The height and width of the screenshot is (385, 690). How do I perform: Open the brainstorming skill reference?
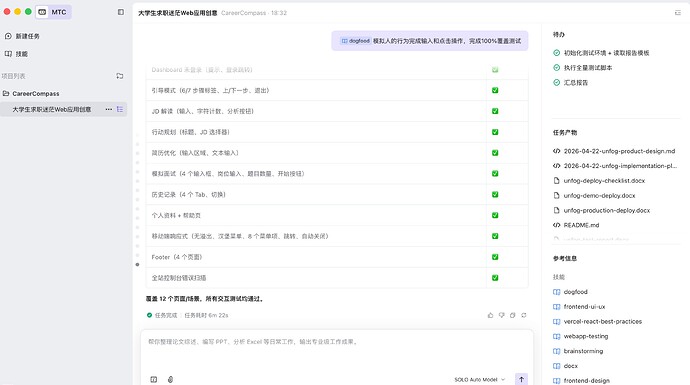[578, 351]
